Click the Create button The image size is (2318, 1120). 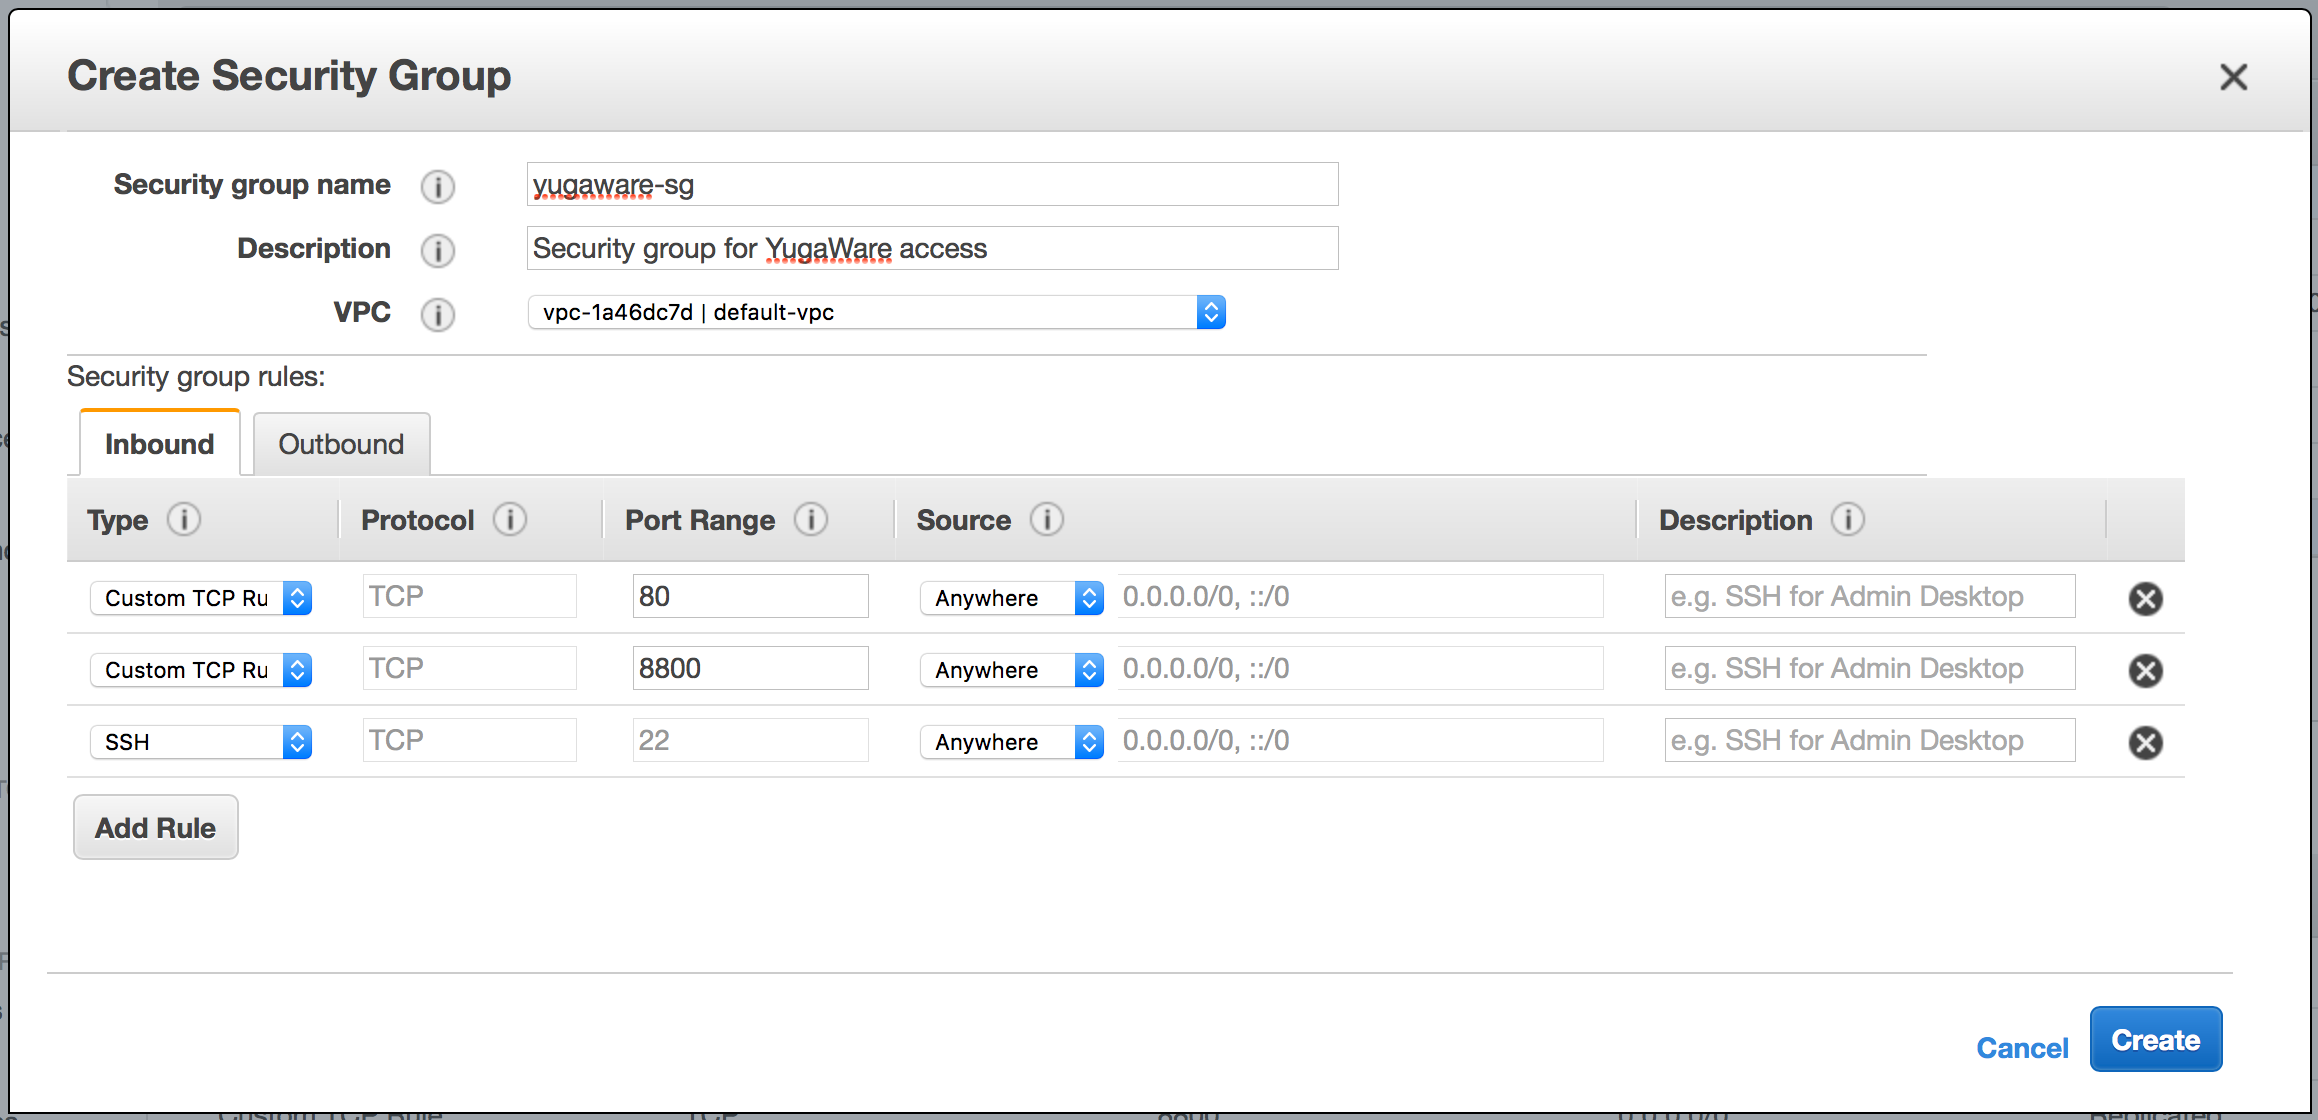click(x=2156, y=1039)
